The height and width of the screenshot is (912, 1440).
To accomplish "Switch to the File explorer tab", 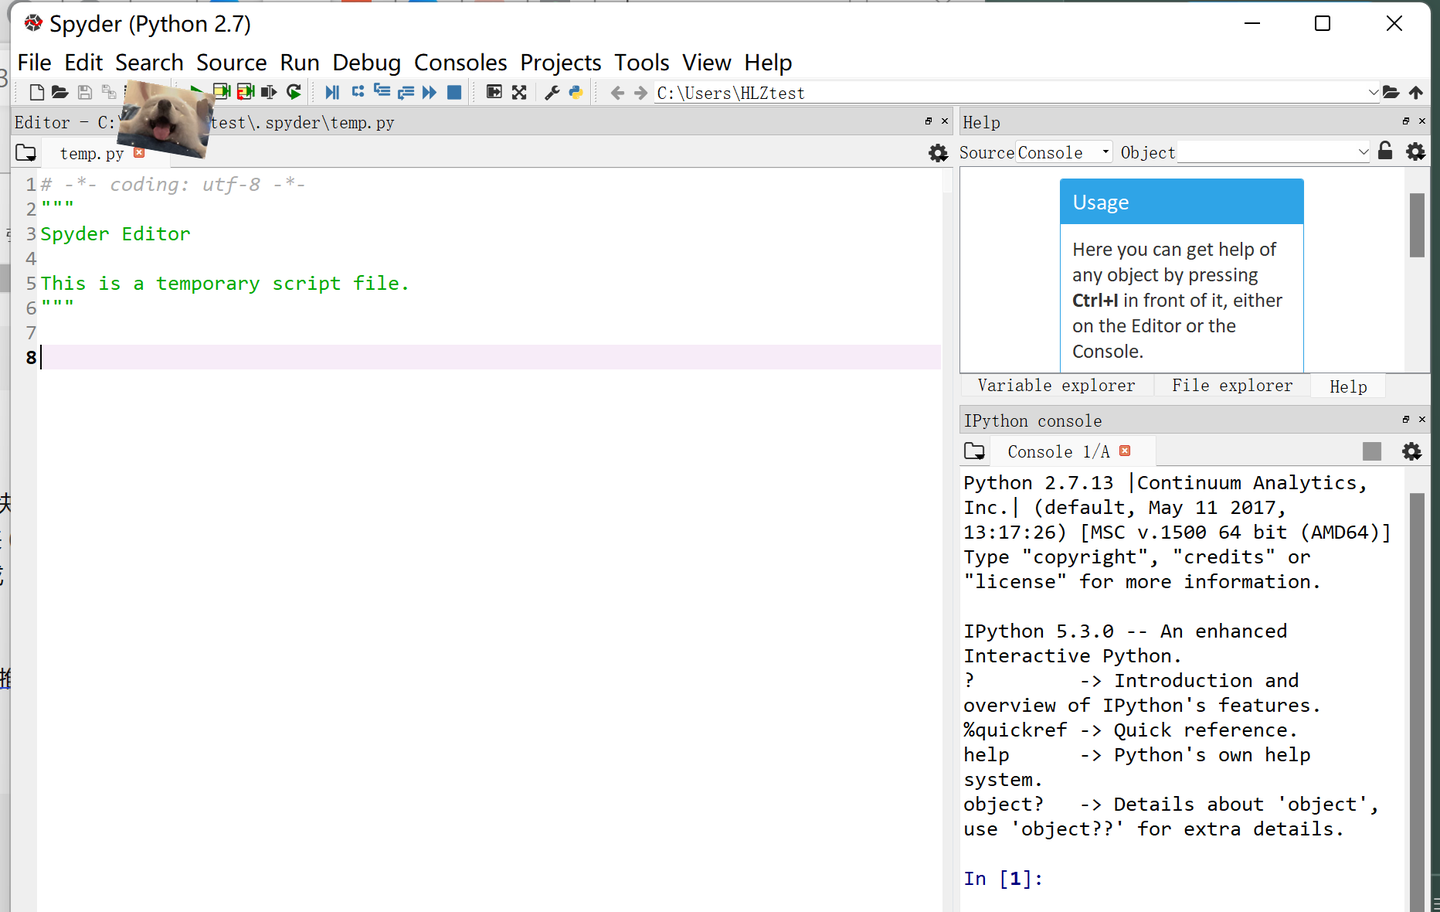I will pos(1232,386).
